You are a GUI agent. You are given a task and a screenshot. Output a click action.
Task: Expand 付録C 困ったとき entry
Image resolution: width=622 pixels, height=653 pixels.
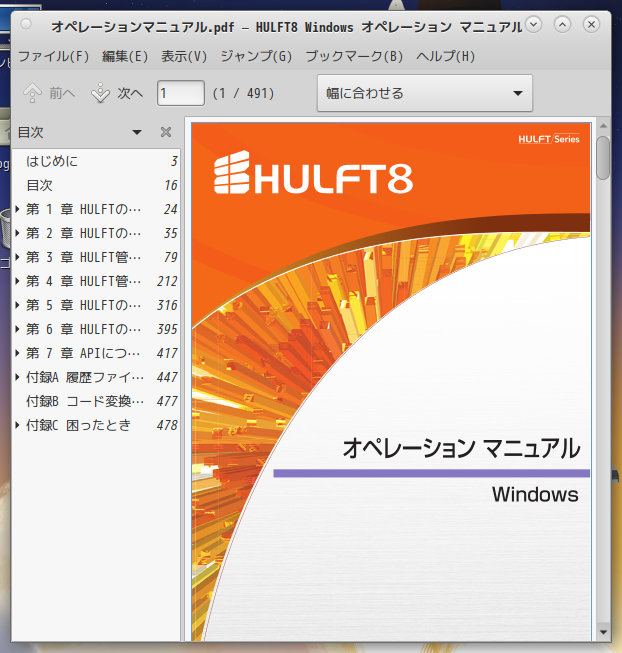pyautogui.click(x=17, y=425)
